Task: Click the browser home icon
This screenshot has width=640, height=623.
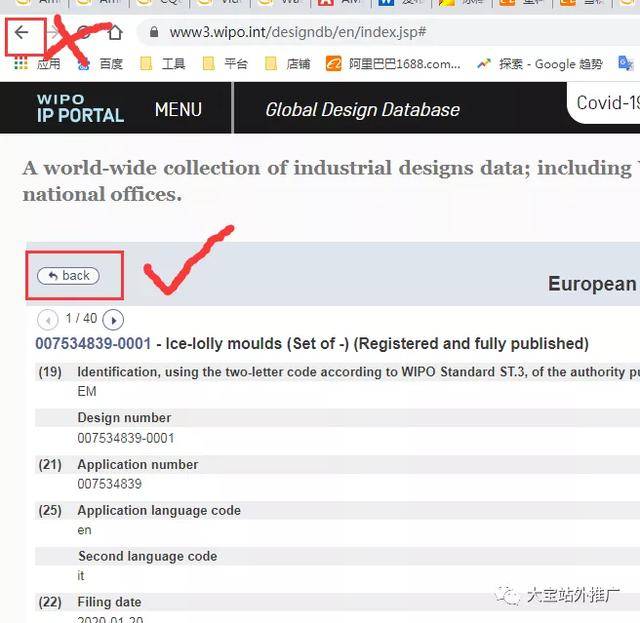Action: [115, 33]
